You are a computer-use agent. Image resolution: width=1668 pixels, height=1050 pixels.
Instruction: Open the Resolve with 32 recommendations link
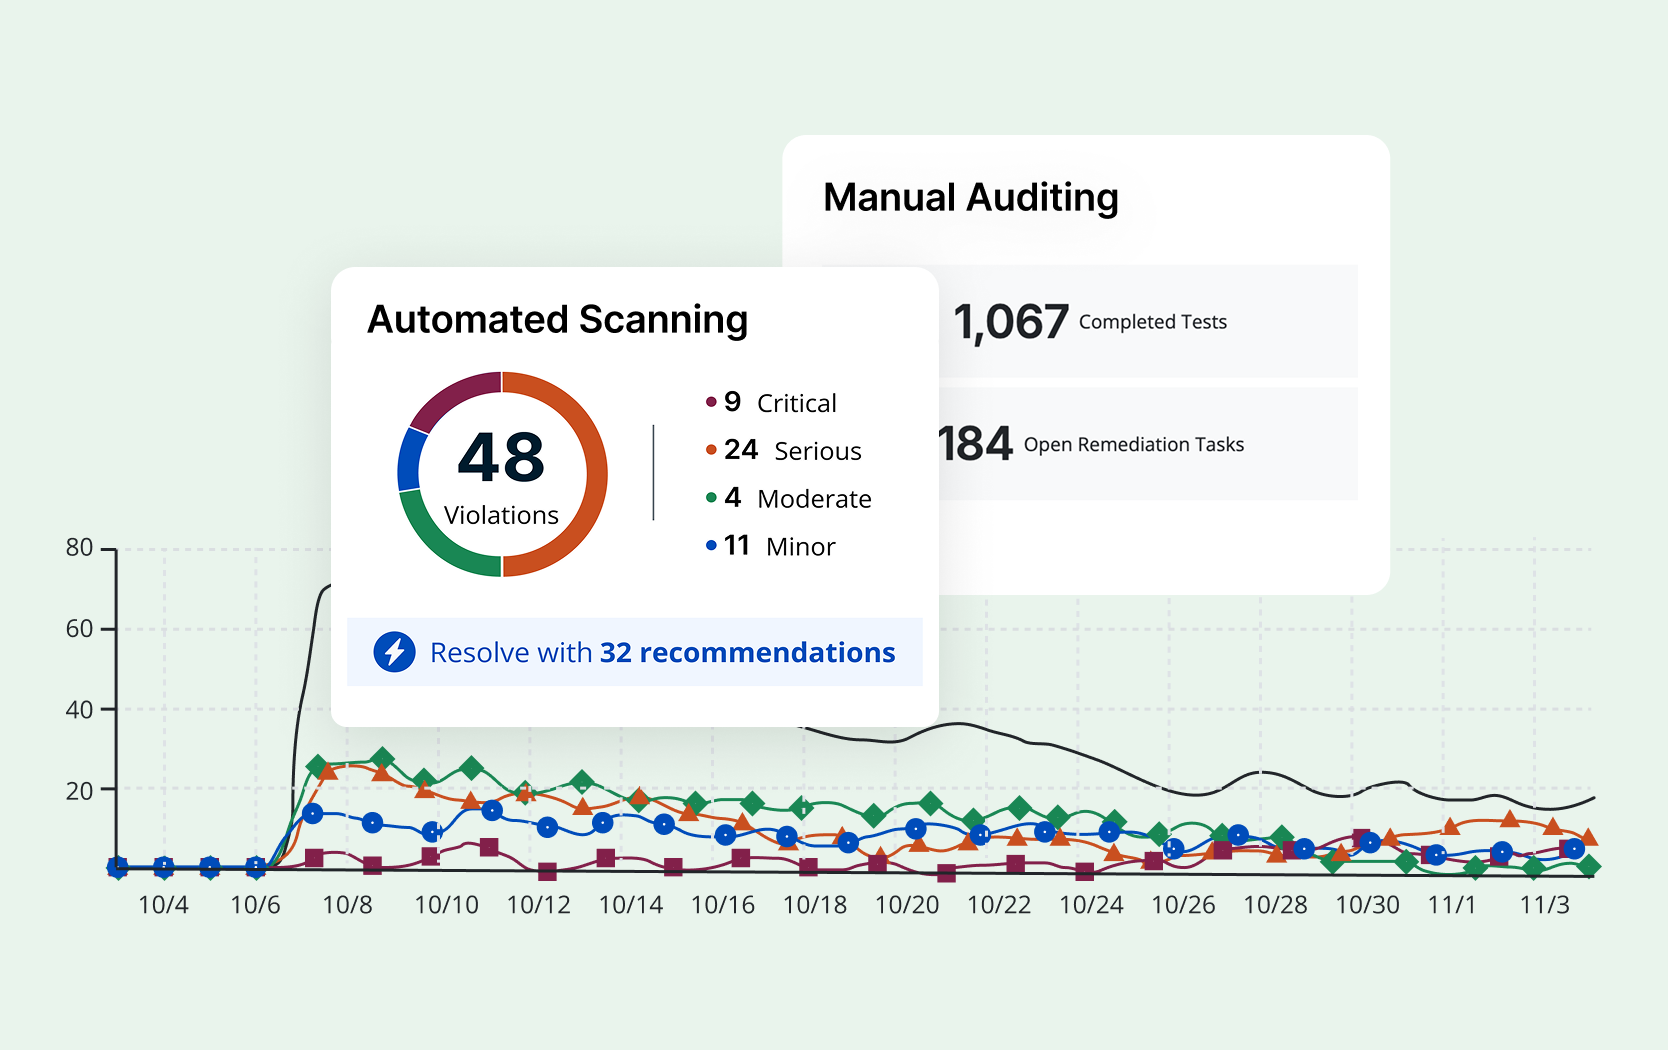click(x=662, y=652)
